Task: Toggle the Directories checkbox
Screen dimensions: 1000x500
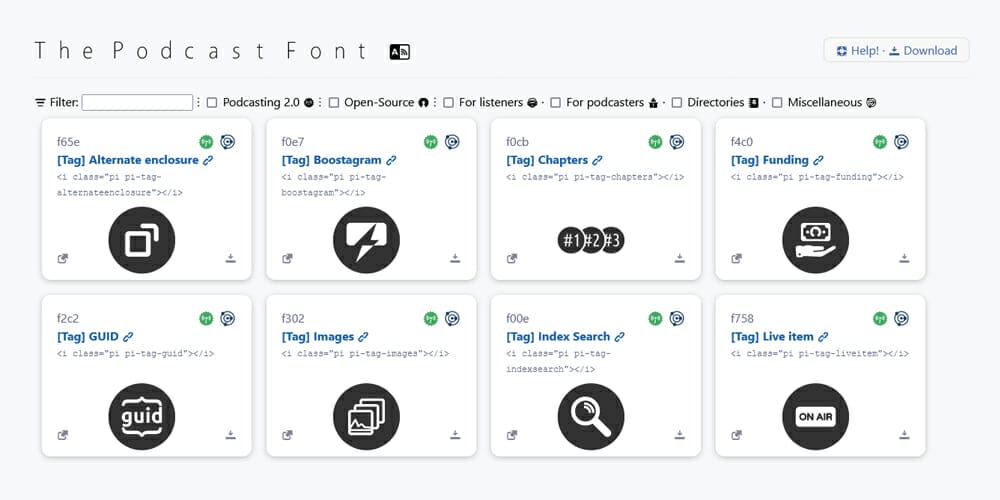Action: pyautogui.click(x=677, y=103)
